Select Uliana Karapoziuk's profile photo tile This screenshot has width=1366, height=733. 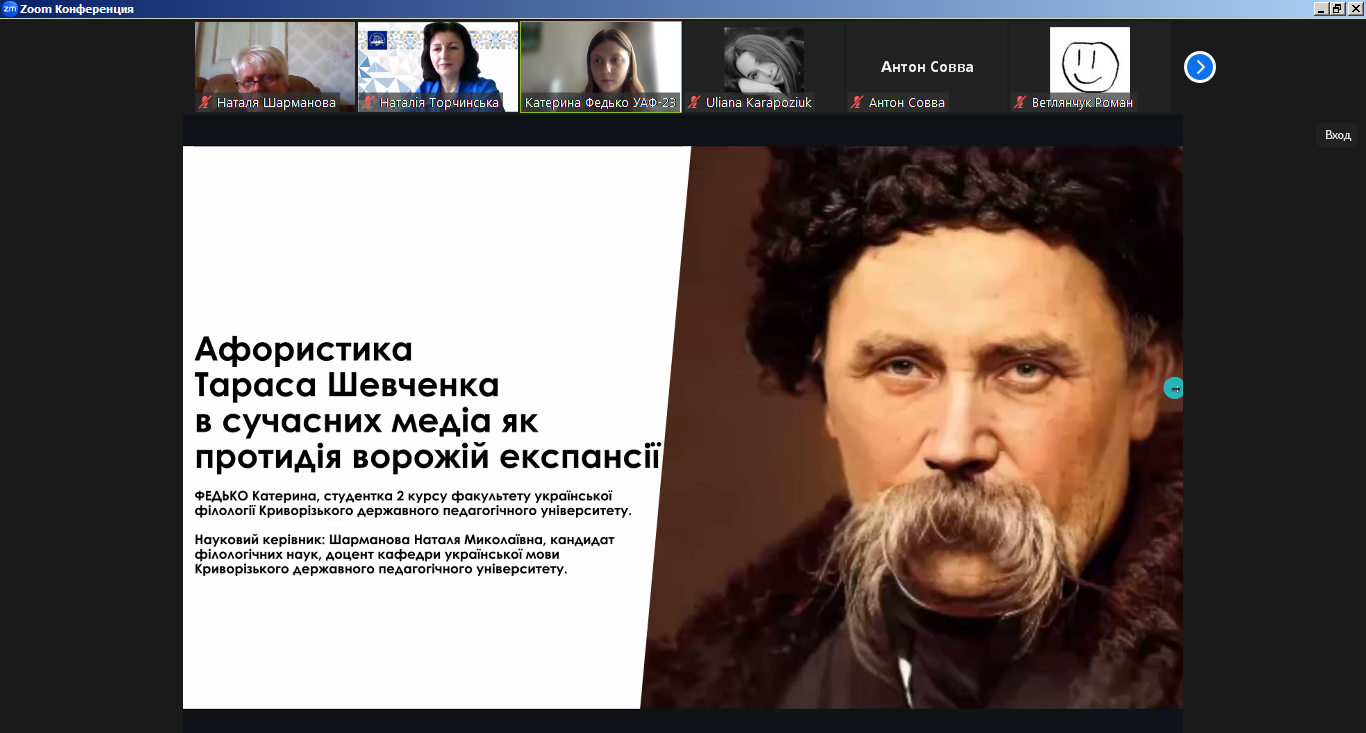pos(763,58)
